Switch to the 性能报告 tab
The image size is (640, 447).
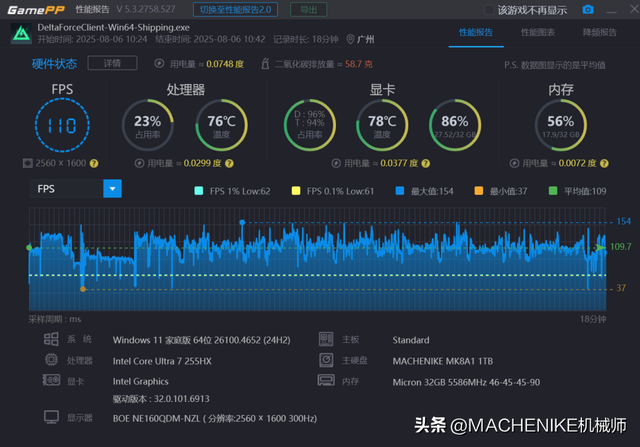point(476,32)
